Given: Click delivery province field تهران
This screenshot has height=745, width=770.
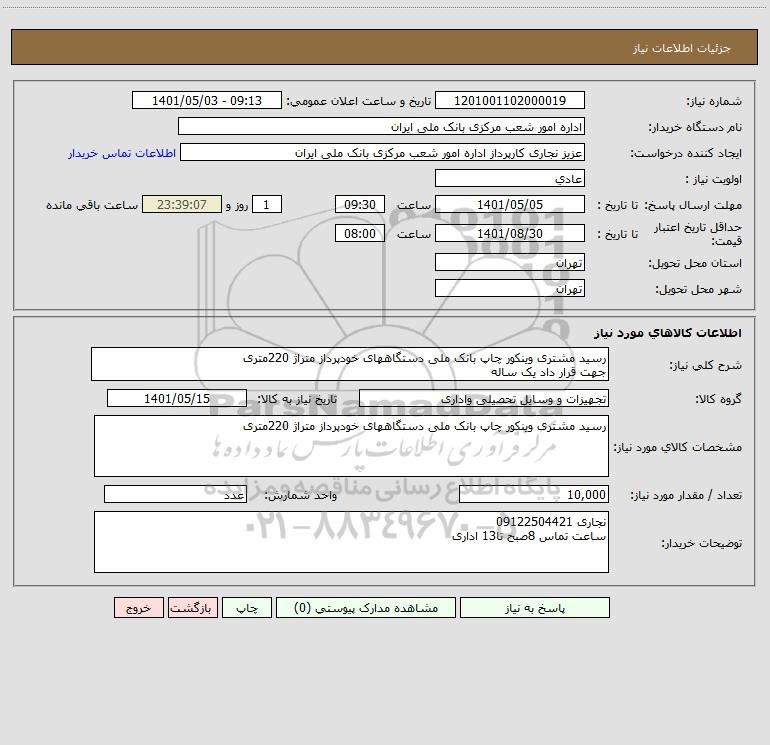Looking at the screenshot, I should click(510, 262).
